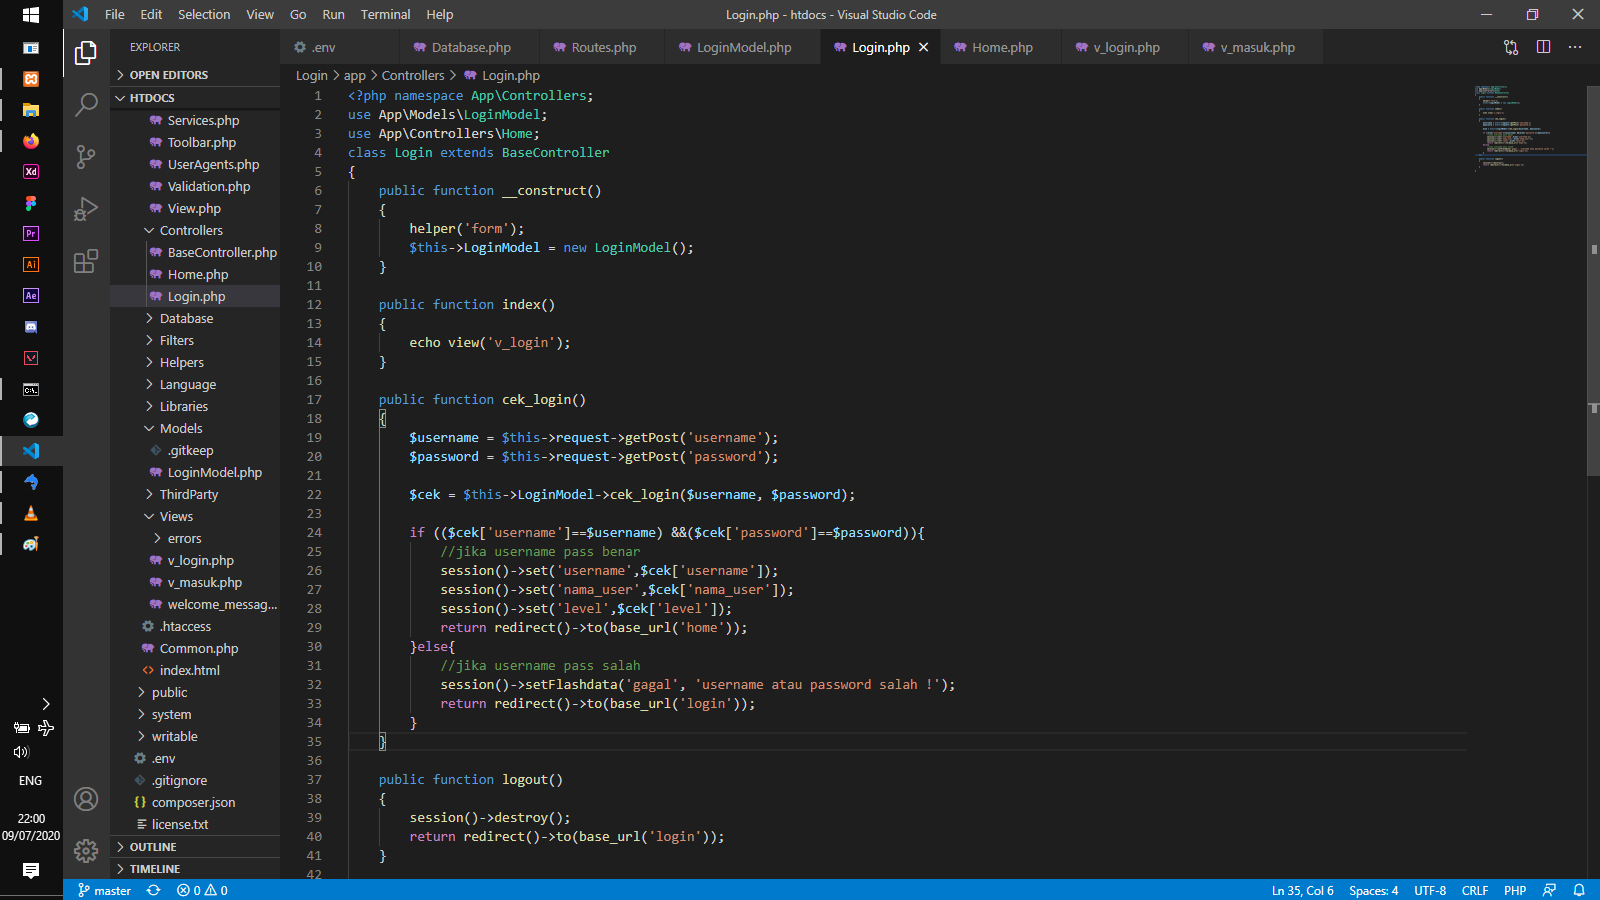Select the v_login.php file in Views
This screenshot has height=900, width=1600.
coord(200,560)
